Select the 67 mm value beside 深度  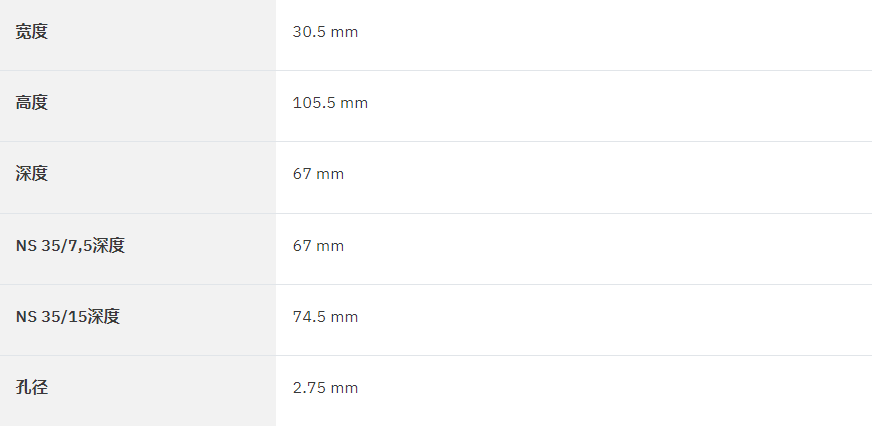318,174
